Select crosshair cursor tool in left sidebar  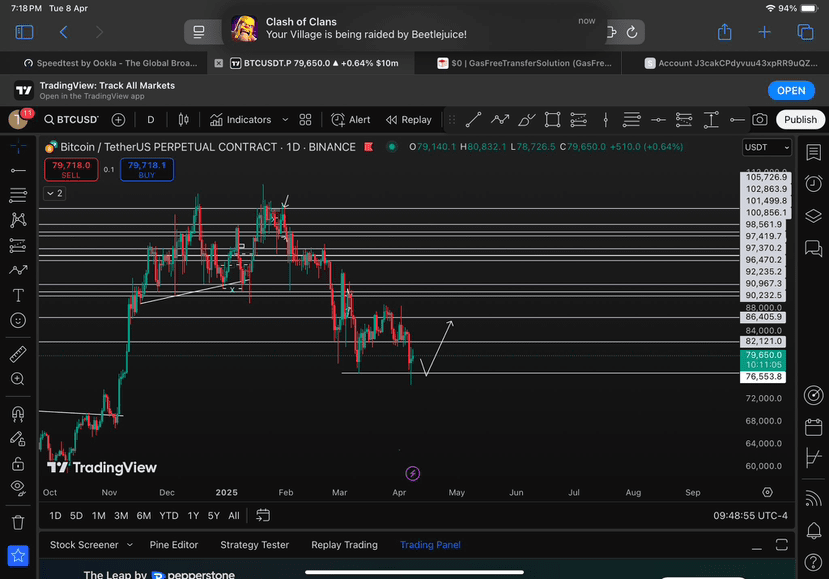(18, 146)
